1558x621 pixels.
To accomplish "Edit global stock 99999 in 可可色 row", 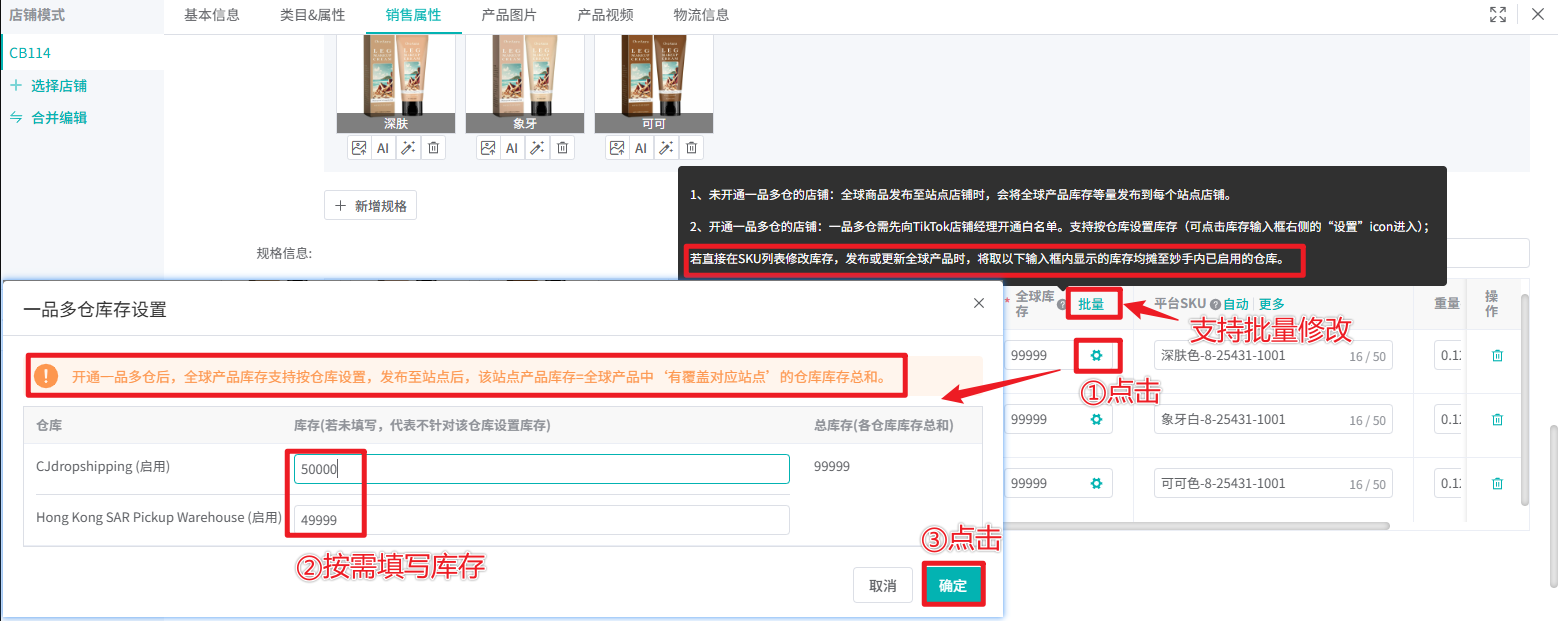I will pyautogui.click(x=1045, y=483).
